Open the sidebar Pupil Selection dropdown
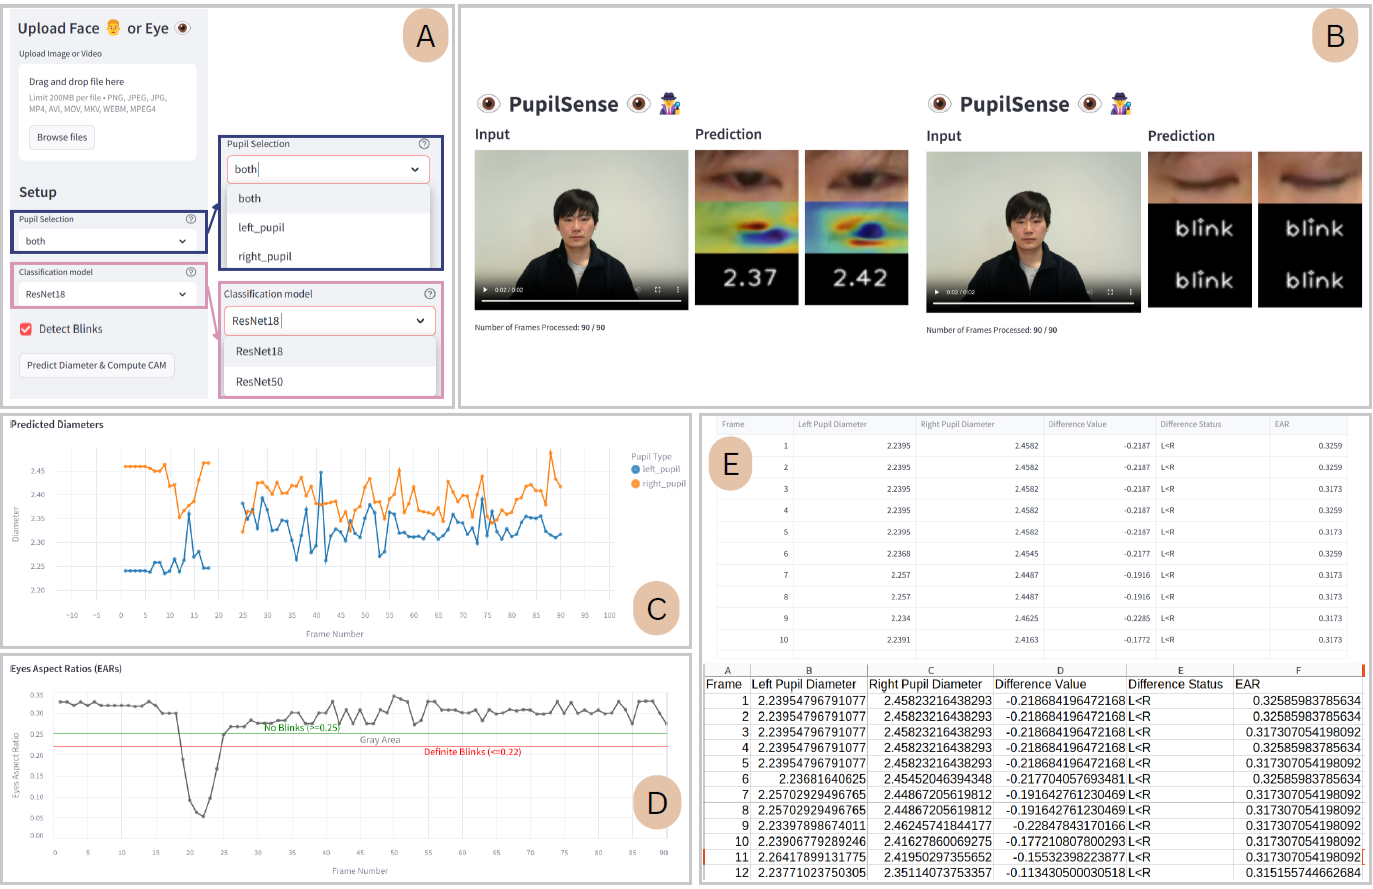The image size is (1373, 889). (x=107, y=241)
